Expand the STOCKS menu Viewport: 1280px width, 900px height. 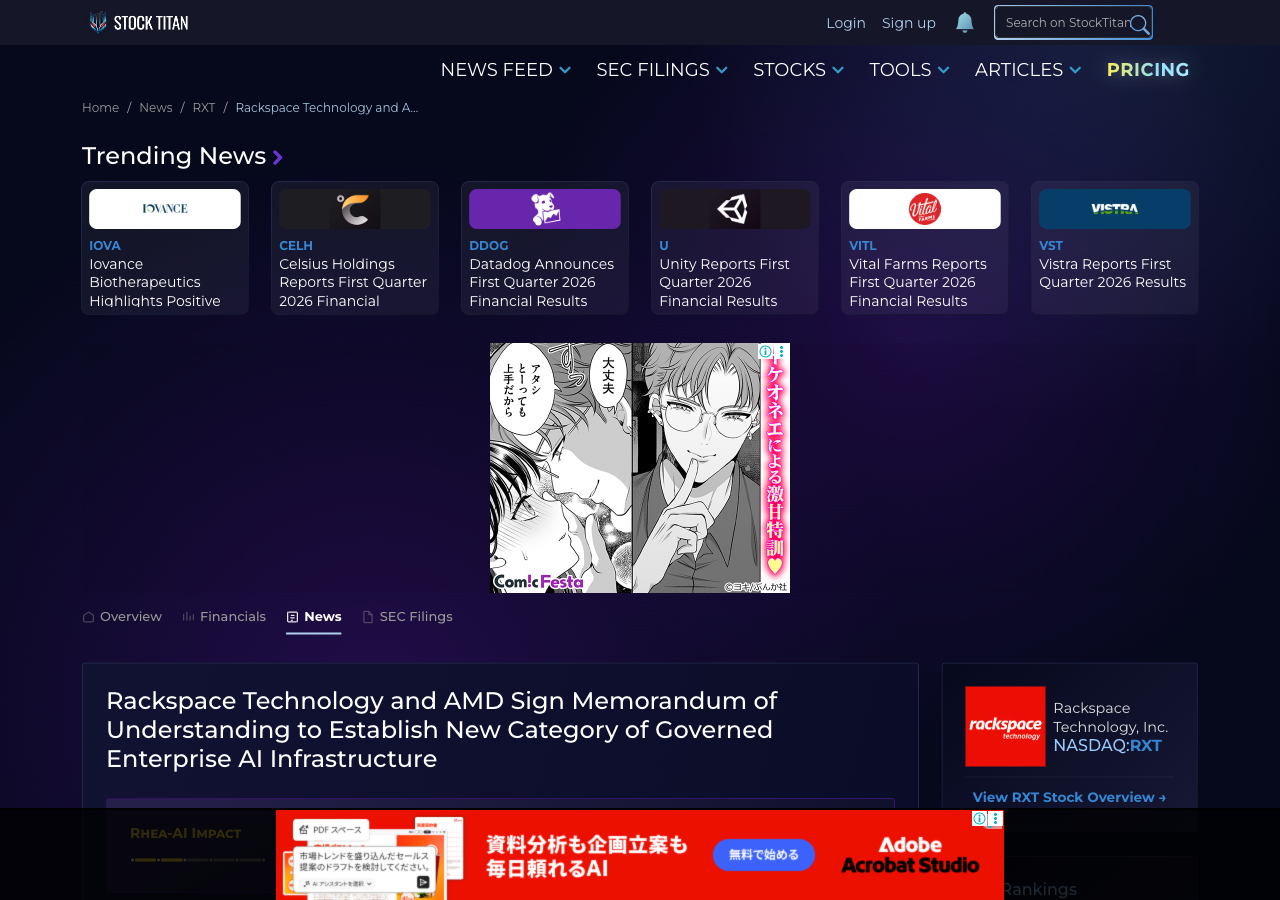[799, 70]
